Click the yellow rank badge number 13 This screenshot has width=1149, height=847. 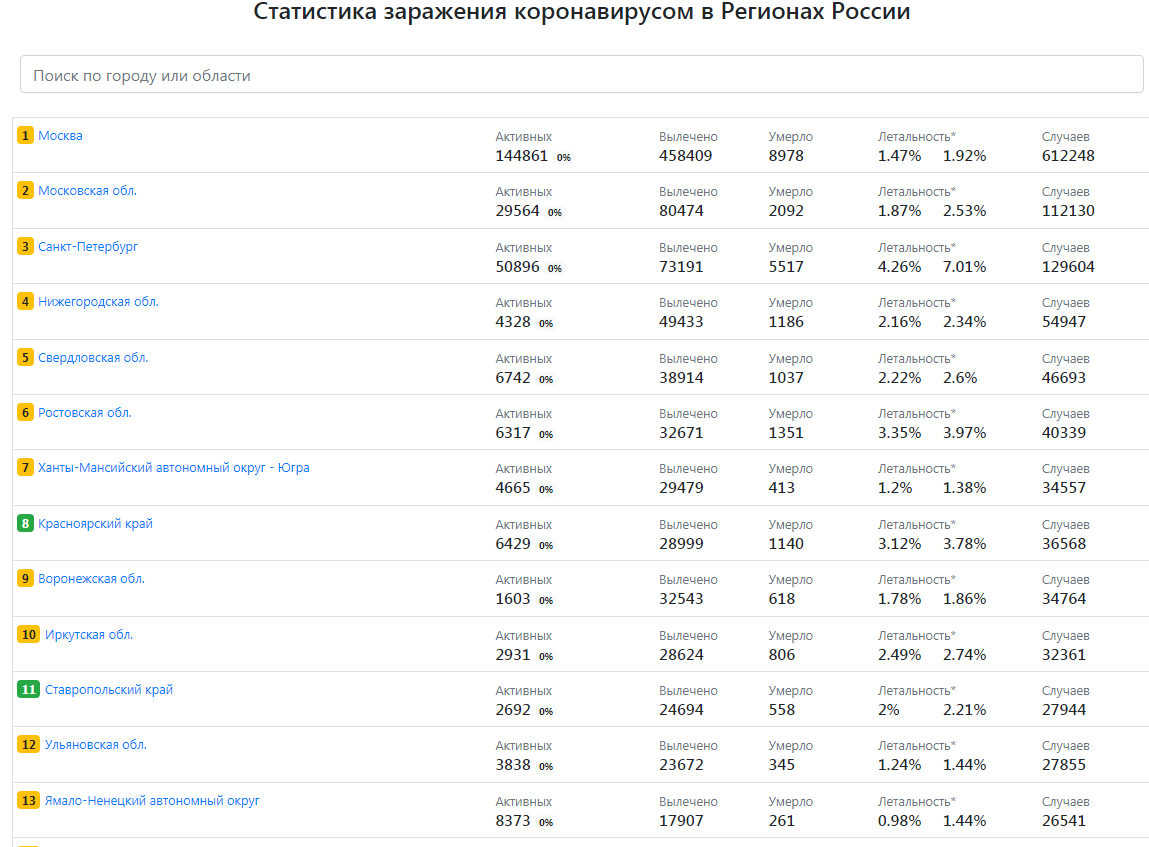(x=29, y=801)
